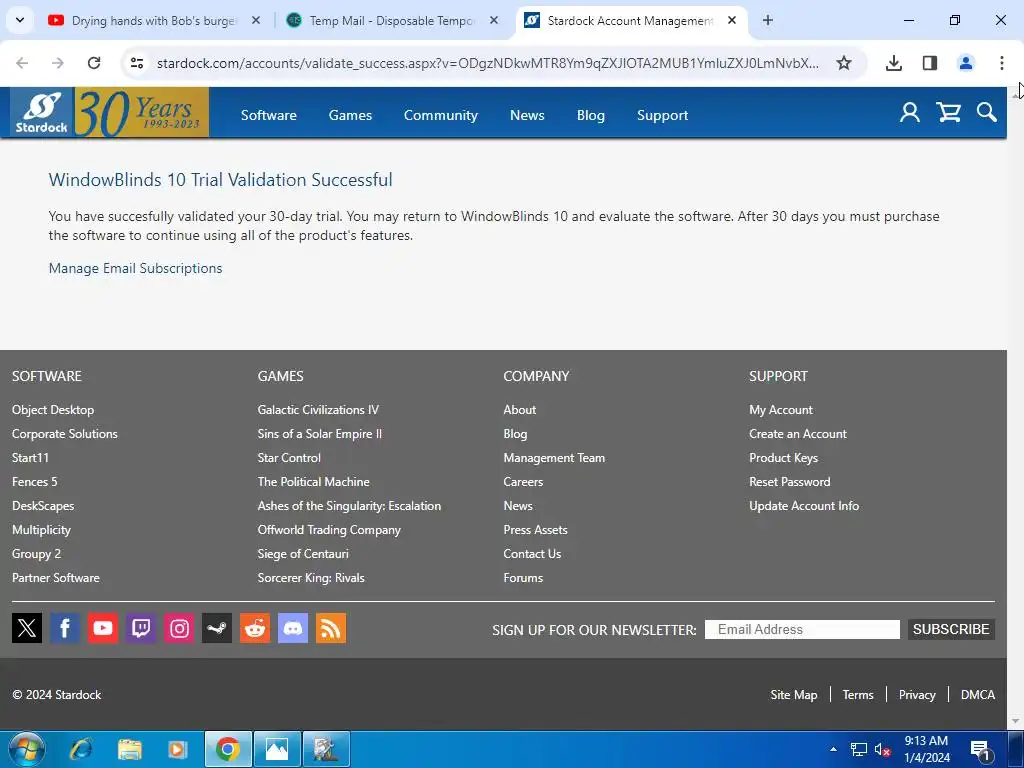Screen dimensions: 1024x768
Task: Close the Temp Mail tab
Action: [x=494, y=20]
